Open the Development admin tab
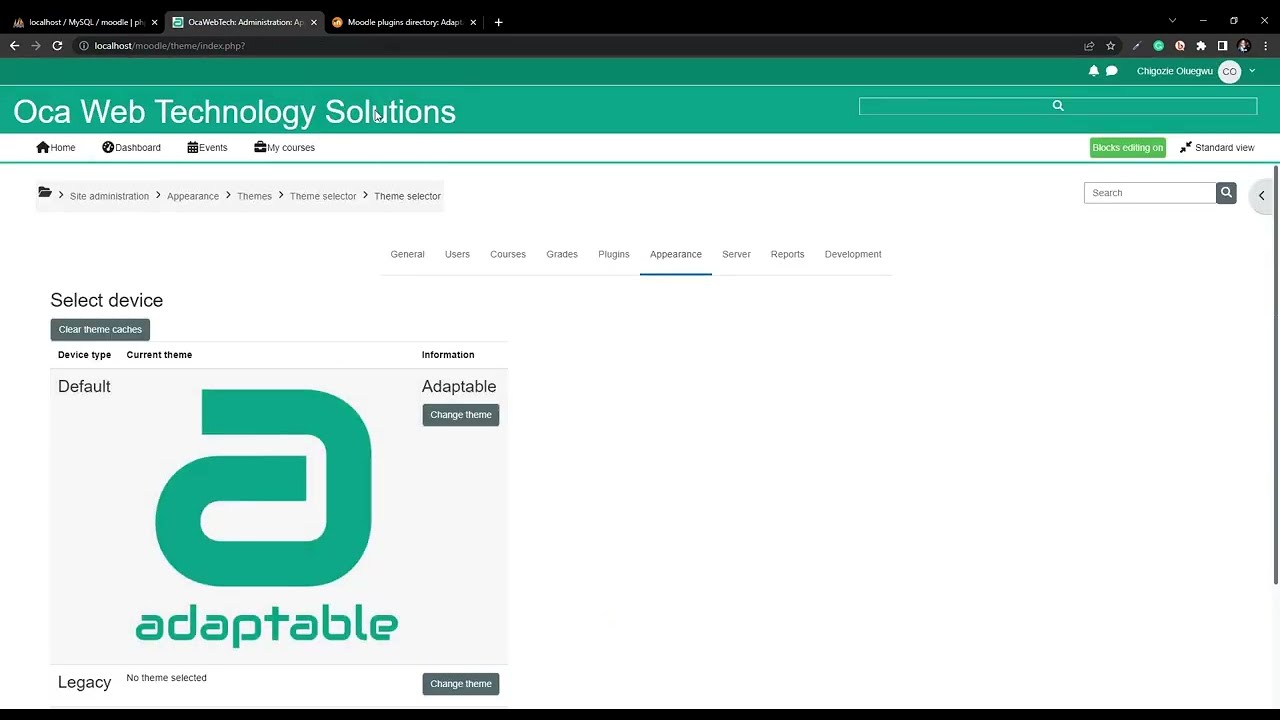1280x720 pixels. click(x=853, y=254)
